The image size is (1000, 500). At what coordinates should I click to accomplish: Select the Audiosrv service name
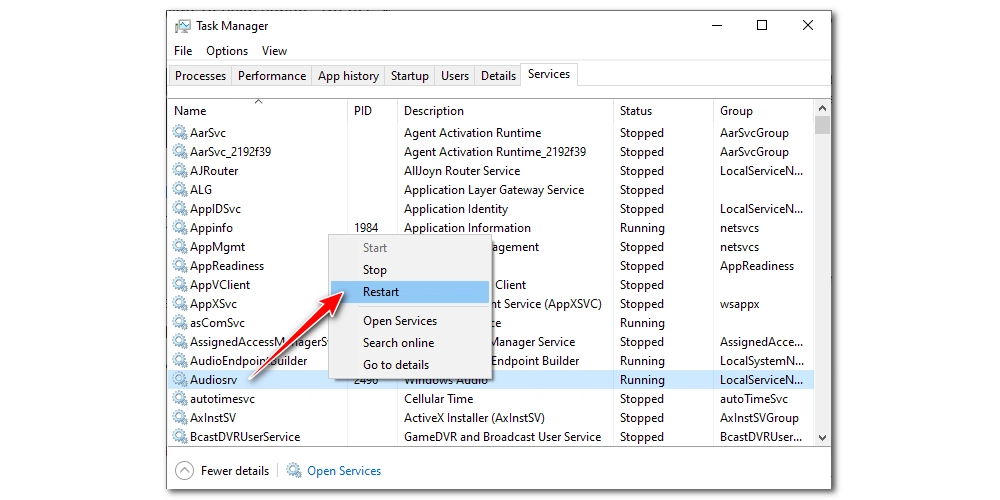pos(214,379)
